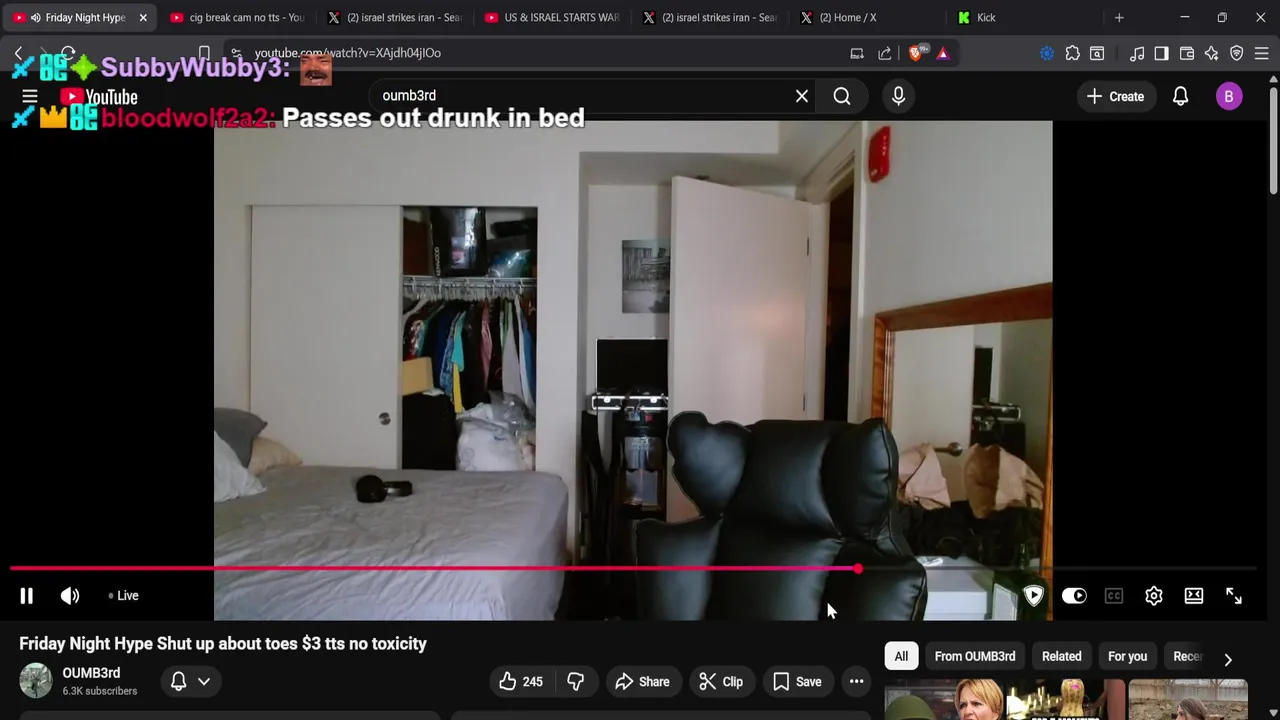Click the Brave shield badge on video

[x=1034, y=596]
